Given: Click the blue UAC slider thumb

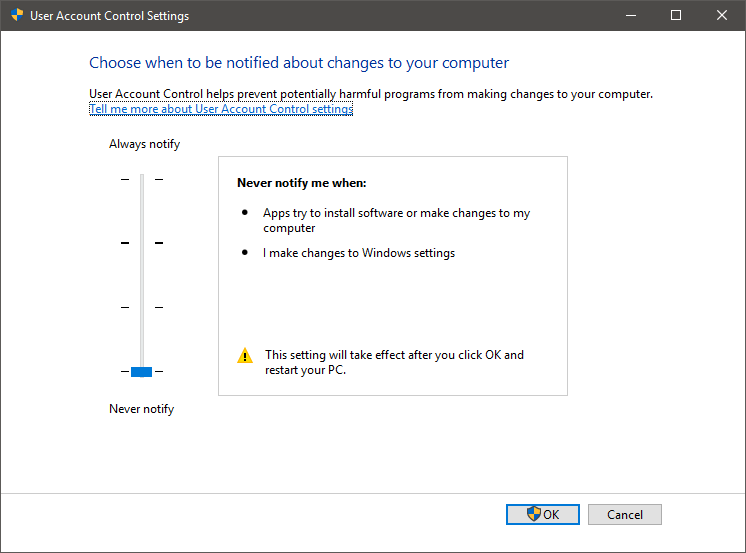Looking at the screenshot, I should click(x=141, y=372).
